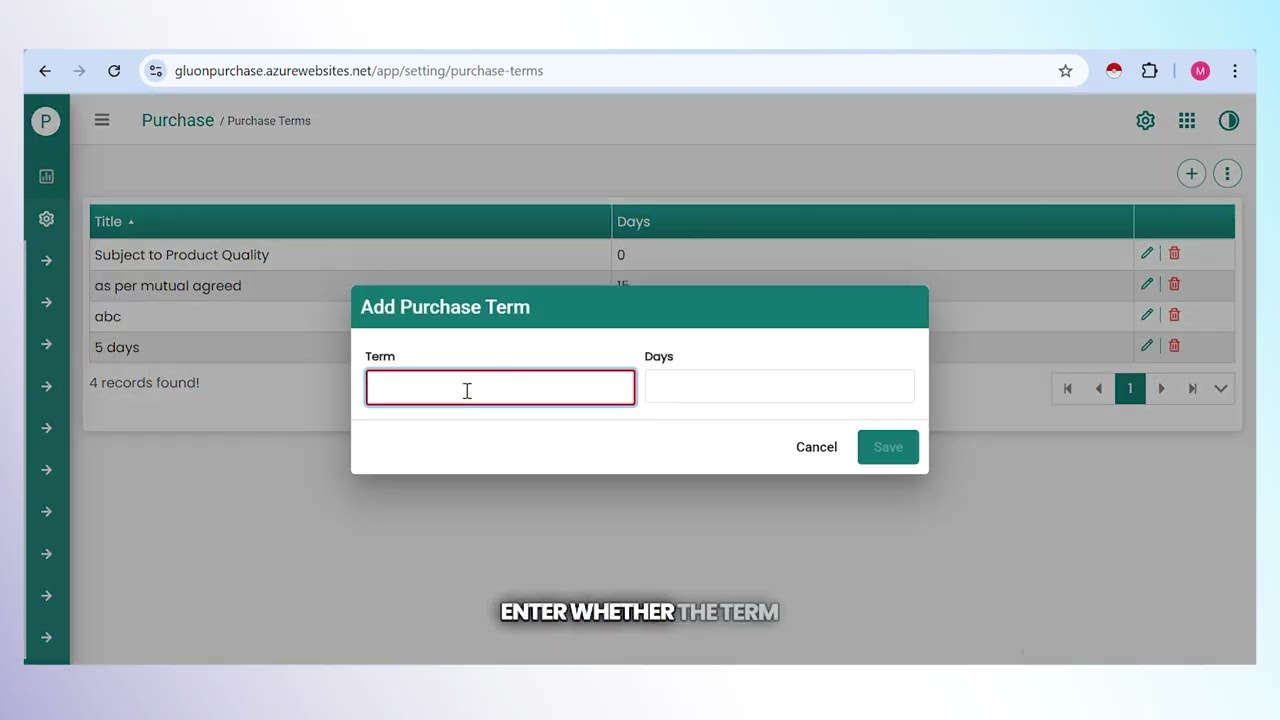
Task: Sort by the Title column header
Action: click(350, 221)
